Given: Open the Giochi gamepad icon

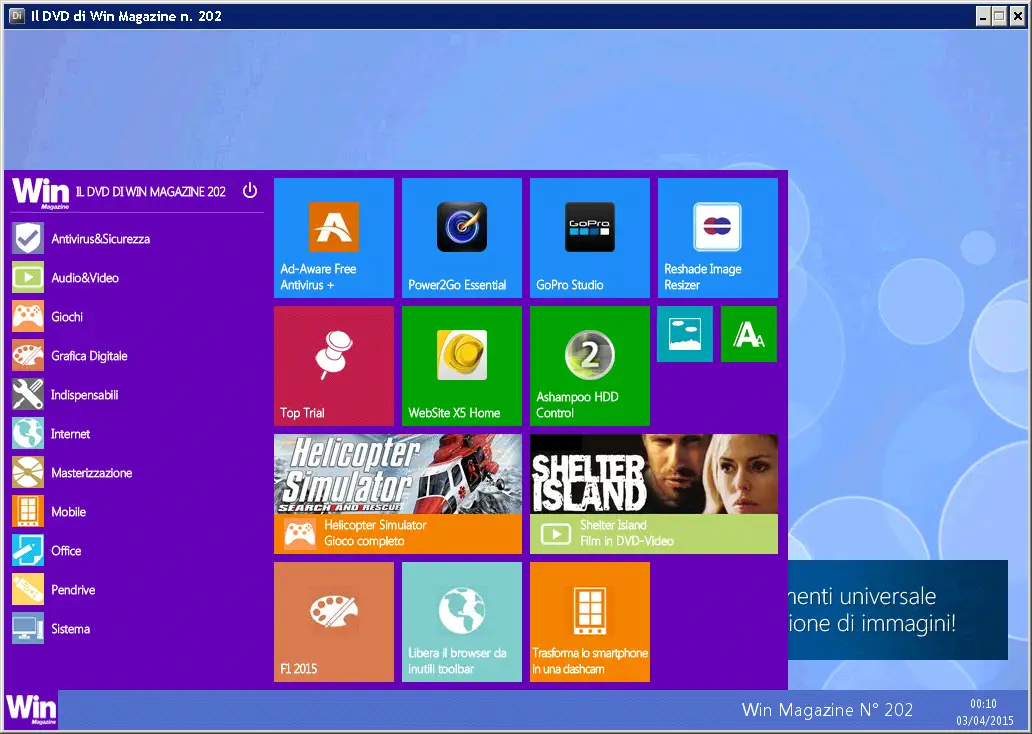Looking at the screenshot, I should (x=28, y=317).
